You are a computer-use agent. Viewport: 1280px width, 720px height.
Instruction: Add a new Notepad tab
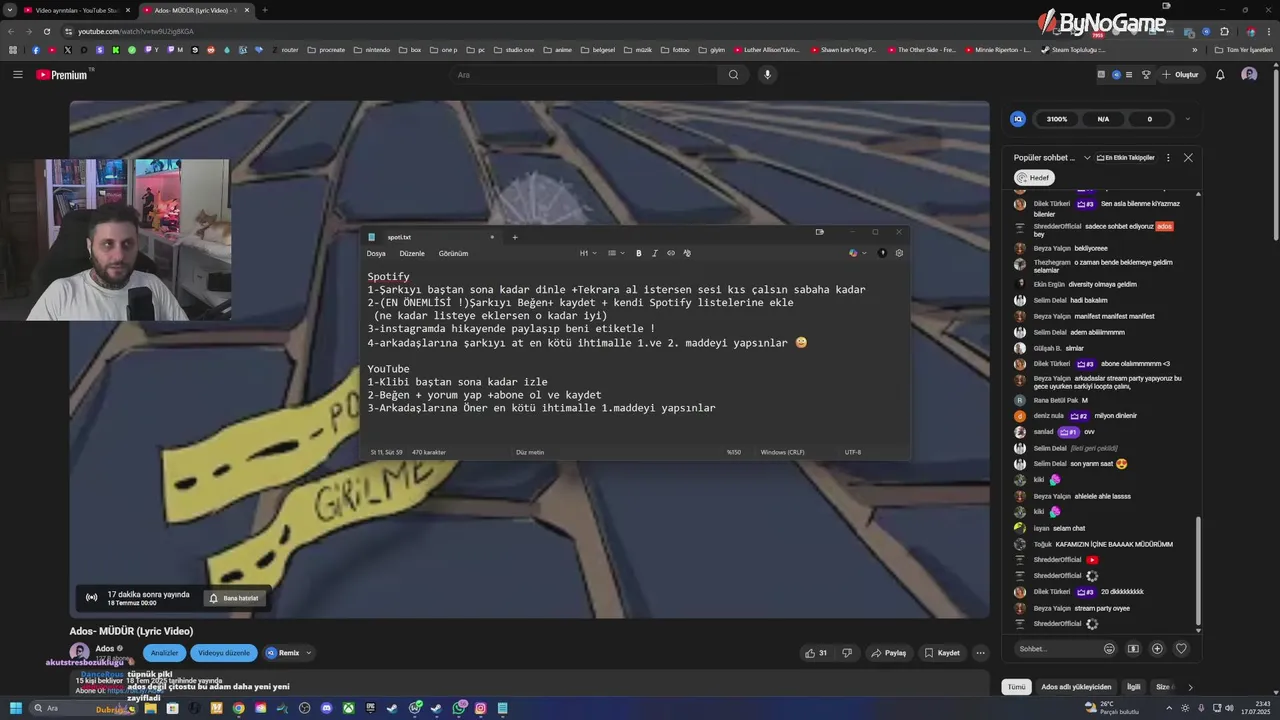pyautogui.click(x=515, y=237)
